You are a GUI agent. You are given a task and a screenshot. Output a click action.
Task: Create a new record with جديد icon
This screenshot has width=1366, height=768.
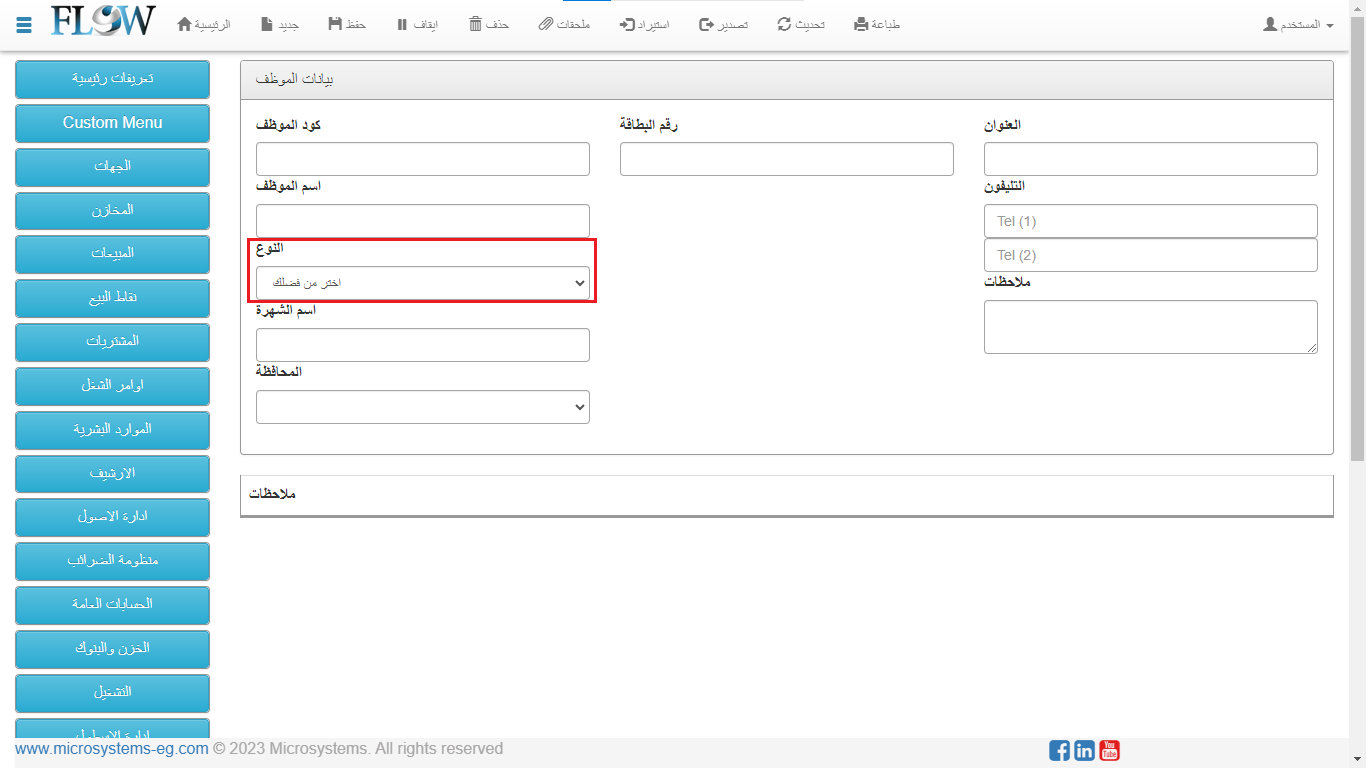click(267, 24)
